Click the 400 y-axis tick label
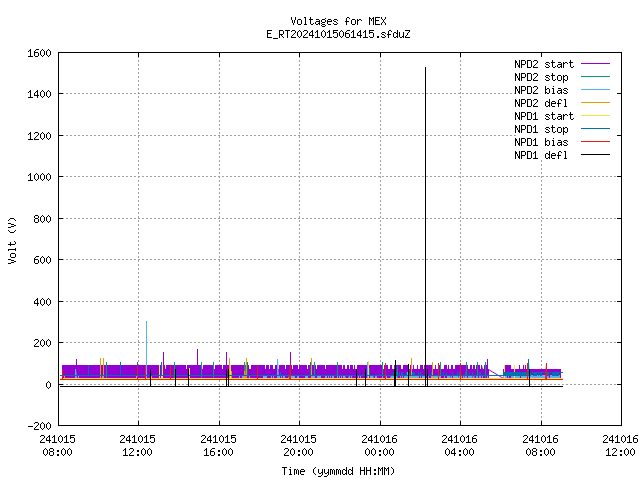640x480 pixels. 42,302
